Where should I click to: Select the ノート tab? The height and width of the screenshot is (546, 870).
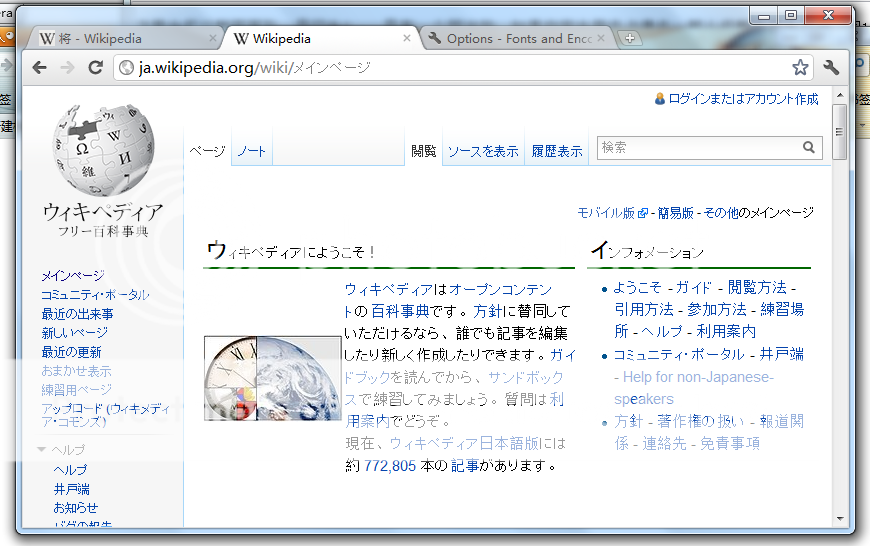(251, 151)
